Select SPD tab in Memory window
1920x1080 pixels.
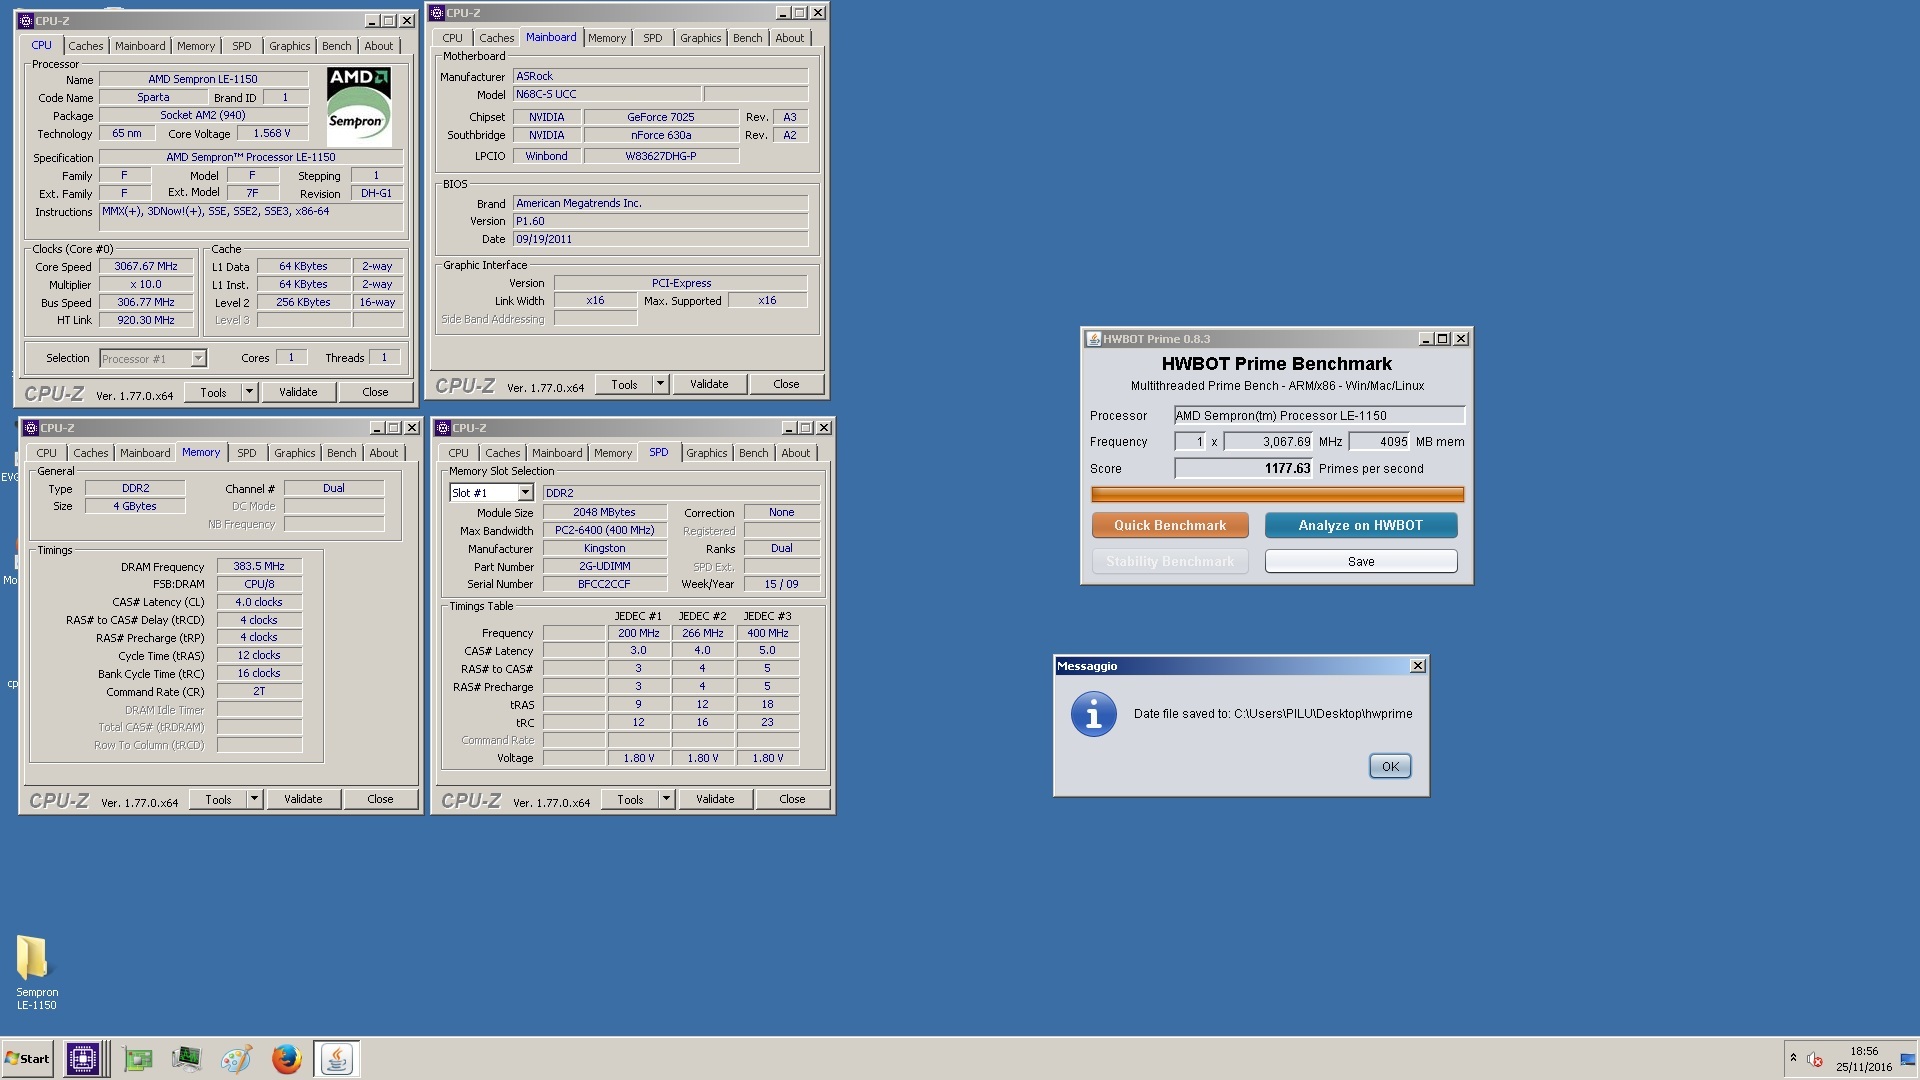(247, 453)
